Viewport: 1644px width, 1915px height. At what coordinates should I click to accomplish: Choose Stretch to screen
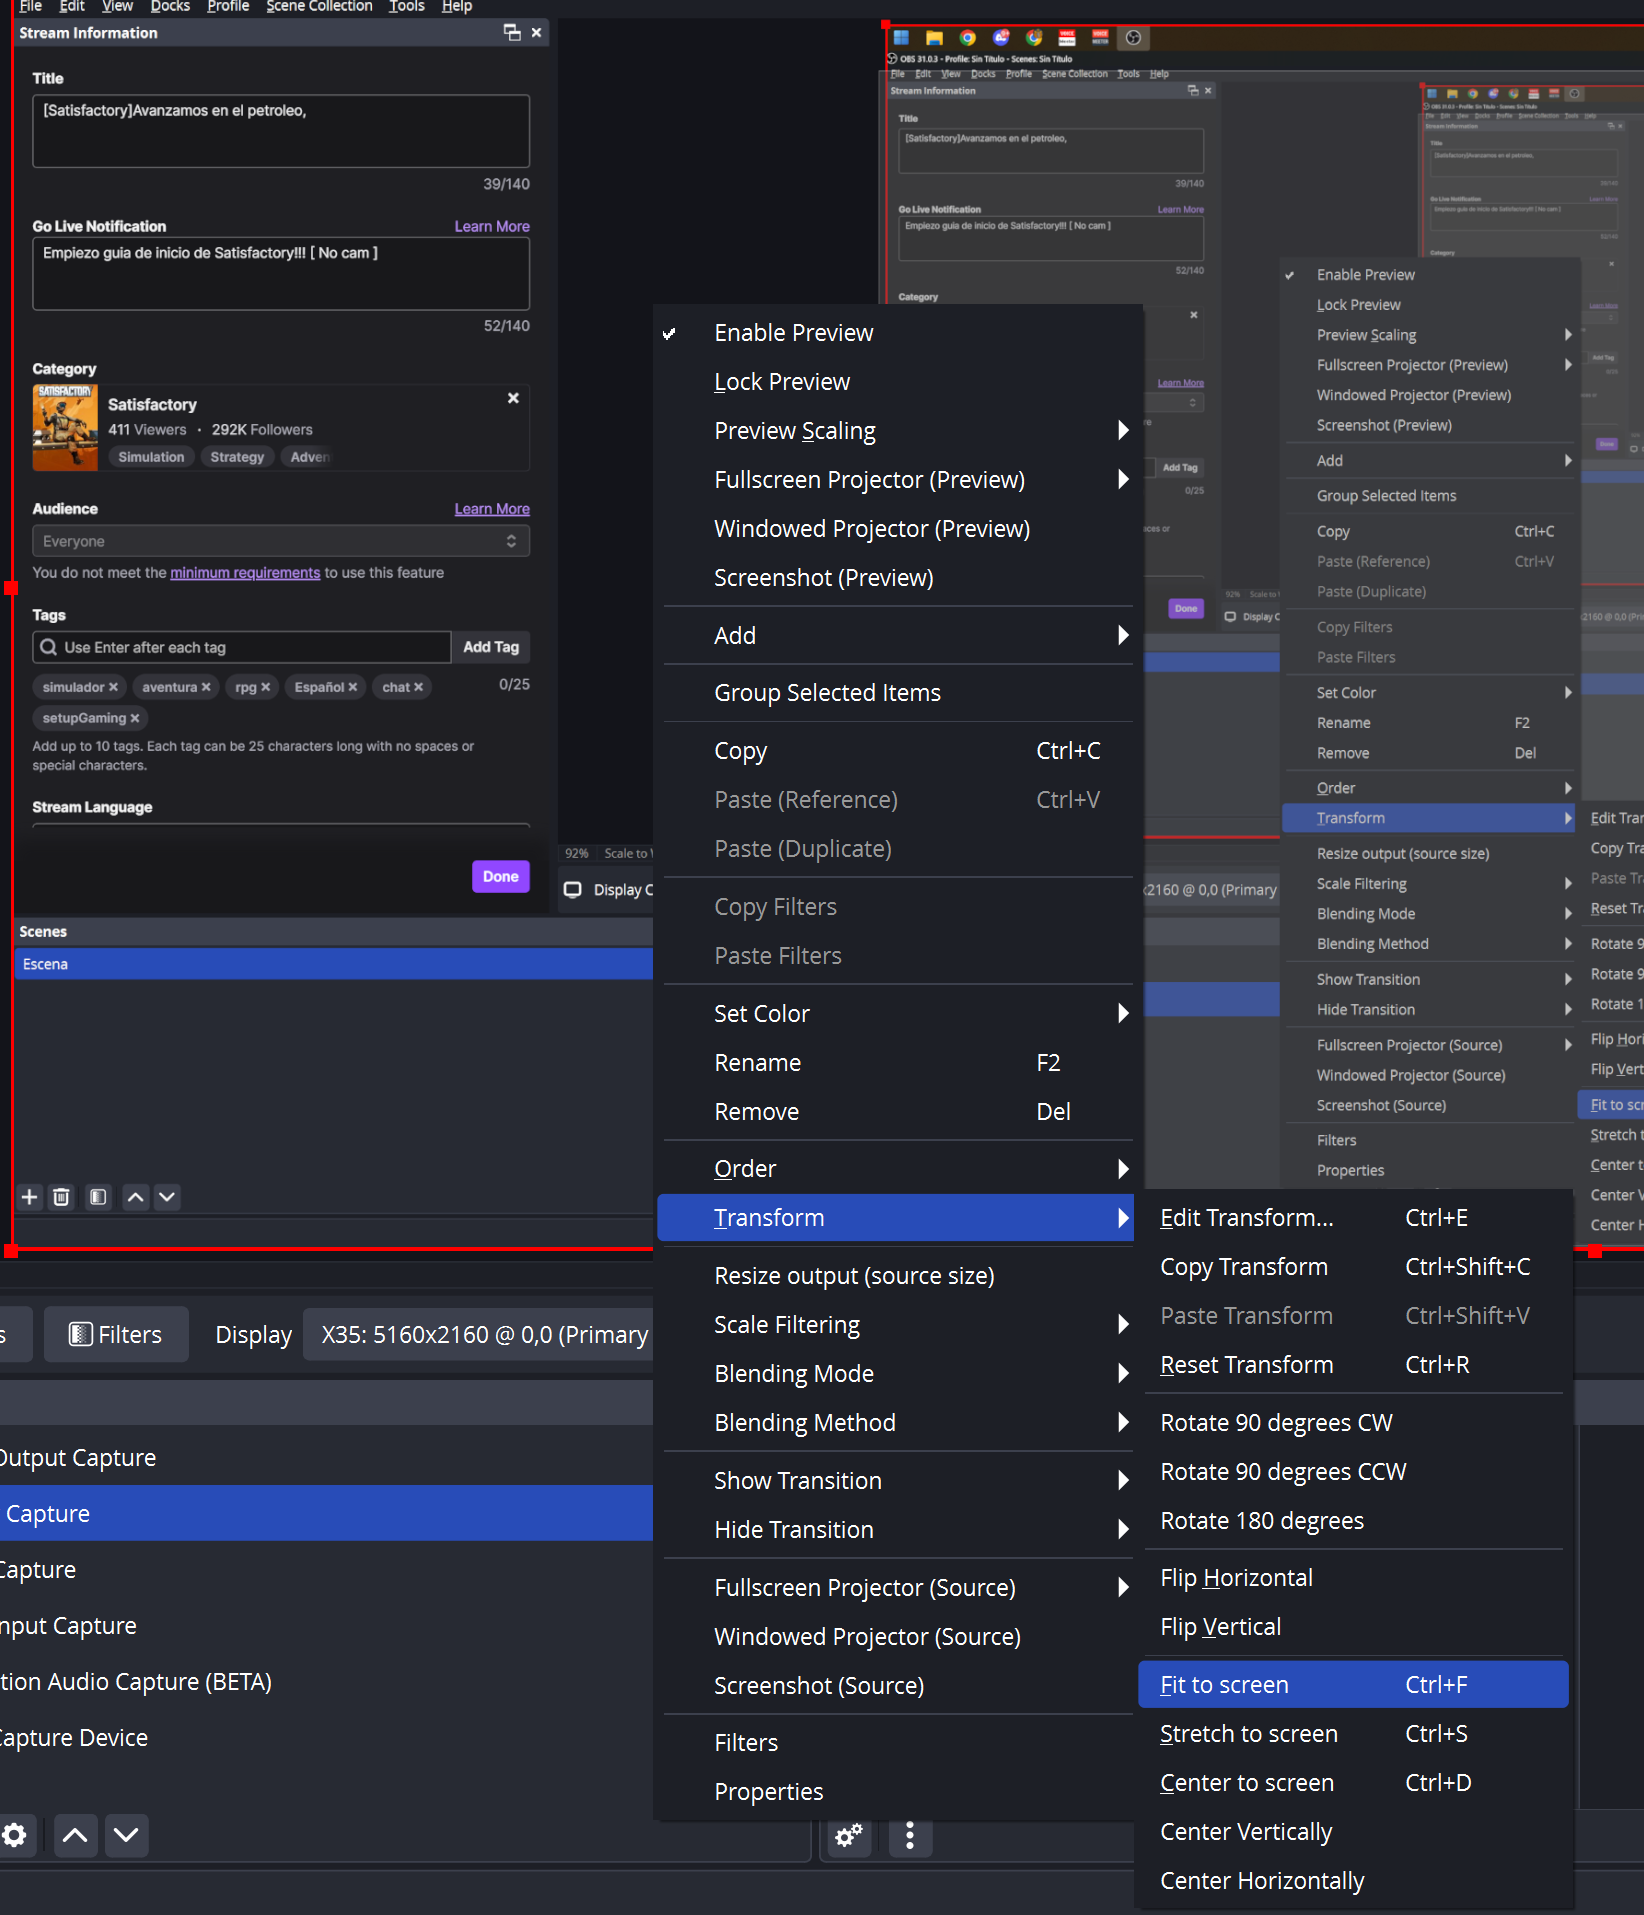point(1353,1734)
